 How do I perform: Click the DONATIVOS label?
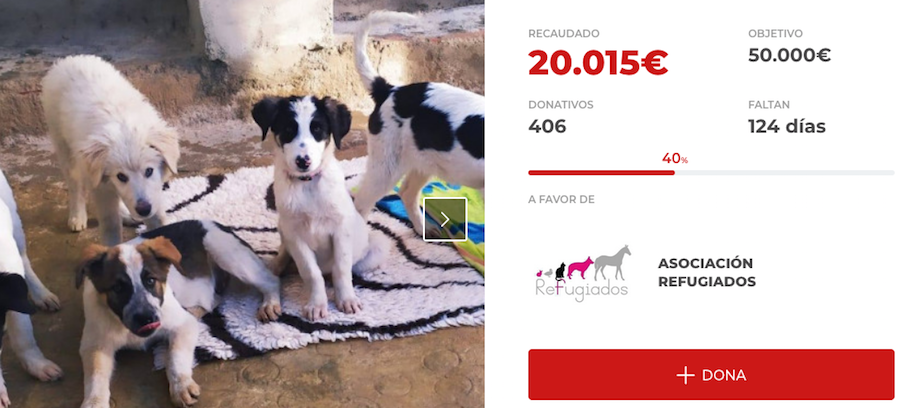tap(561, 105)
